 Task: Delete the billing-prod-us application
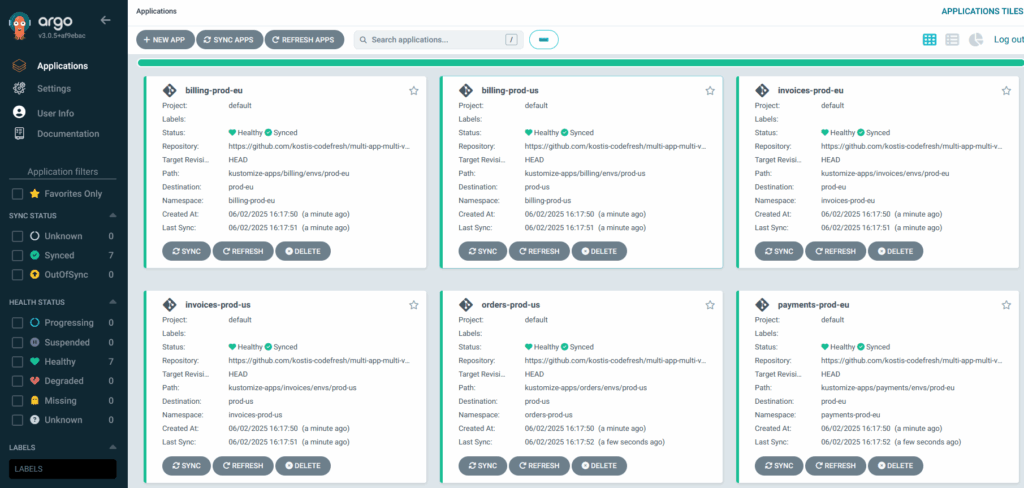(x=600, y=251)
